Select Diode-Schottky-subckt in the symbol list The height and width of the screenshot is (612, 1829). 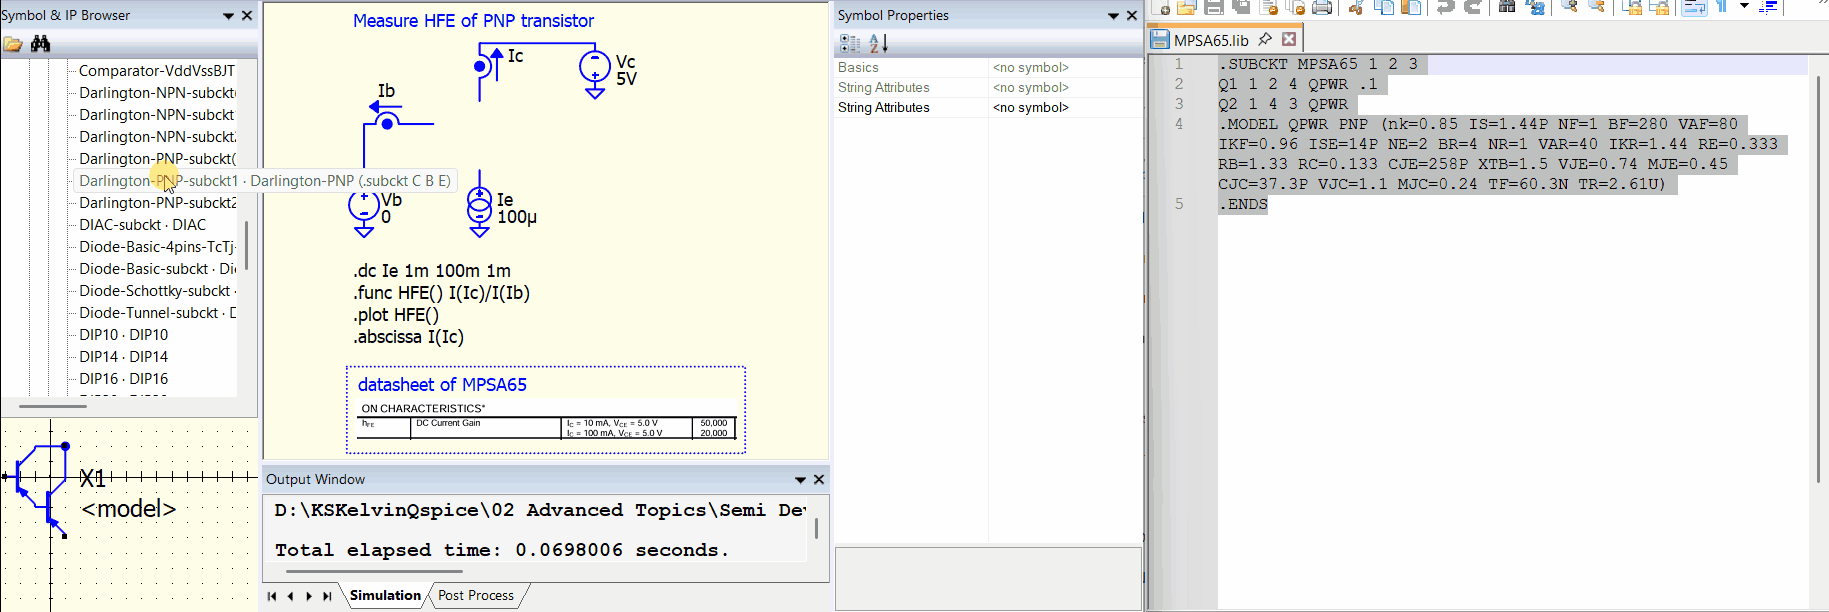click(155, 291)
